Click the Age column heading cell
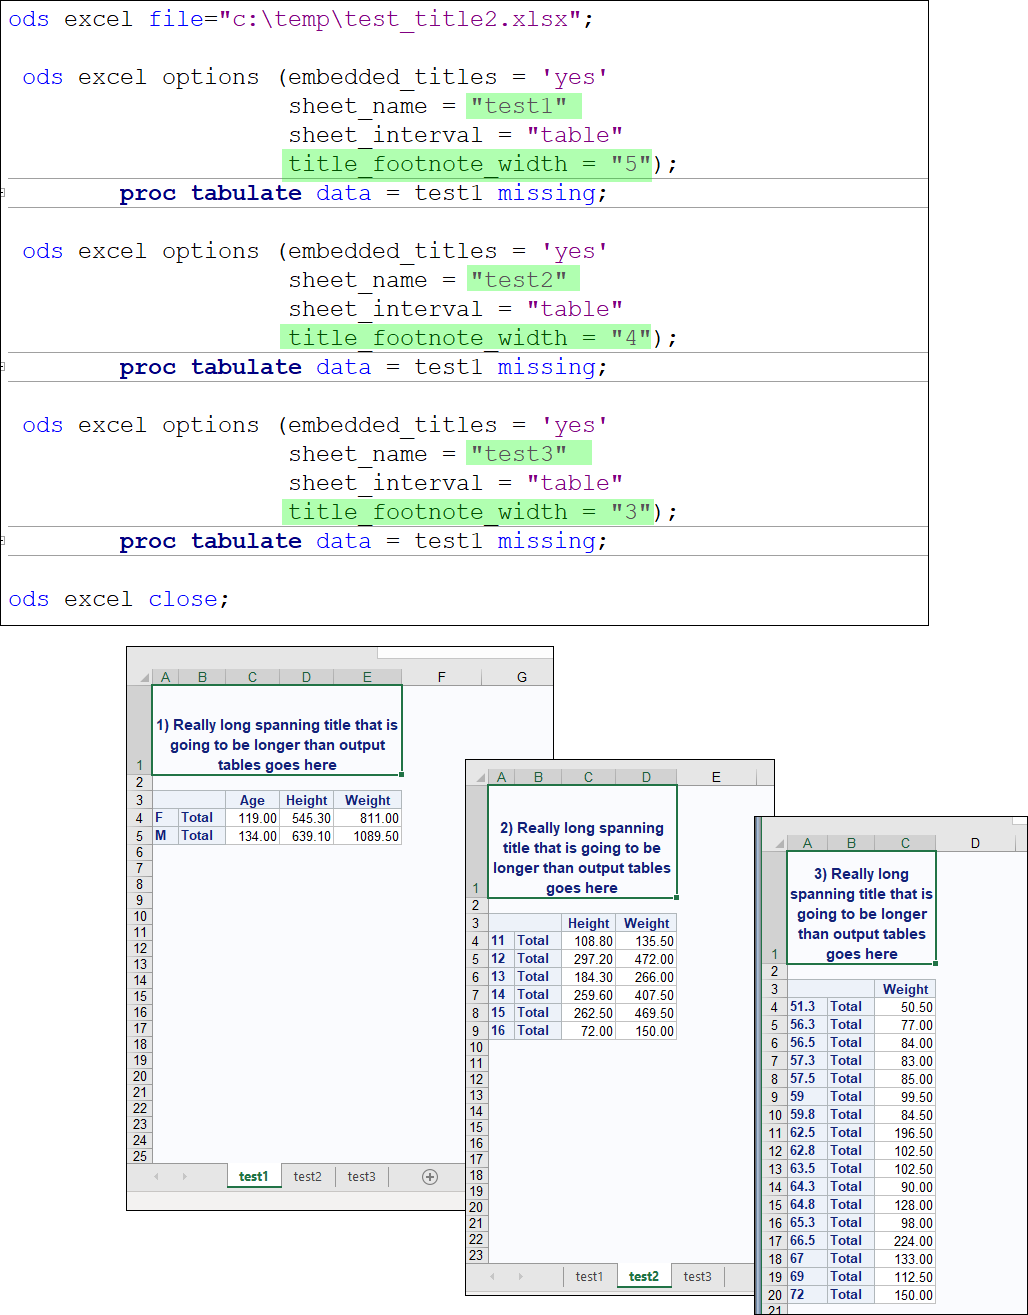Screen dimensions: 1028x1315 [252, 800]
